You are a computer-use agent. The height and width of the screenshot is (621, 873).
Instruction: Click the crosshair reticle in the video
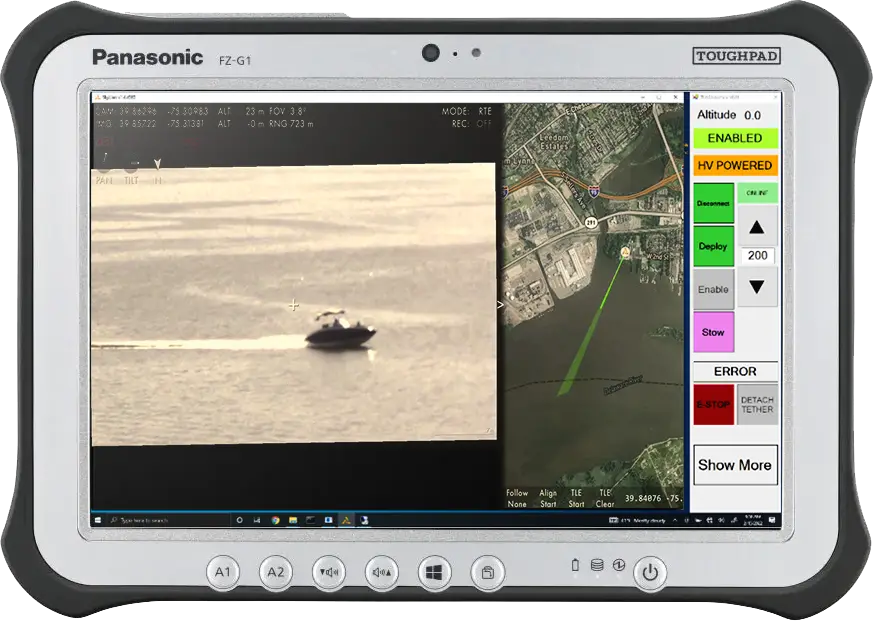(293, 305)
